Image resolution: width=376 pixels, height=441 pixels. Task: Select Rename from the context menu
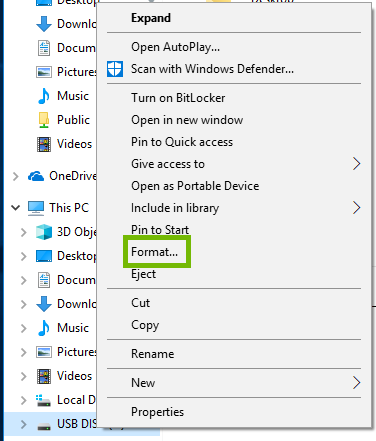234,354
